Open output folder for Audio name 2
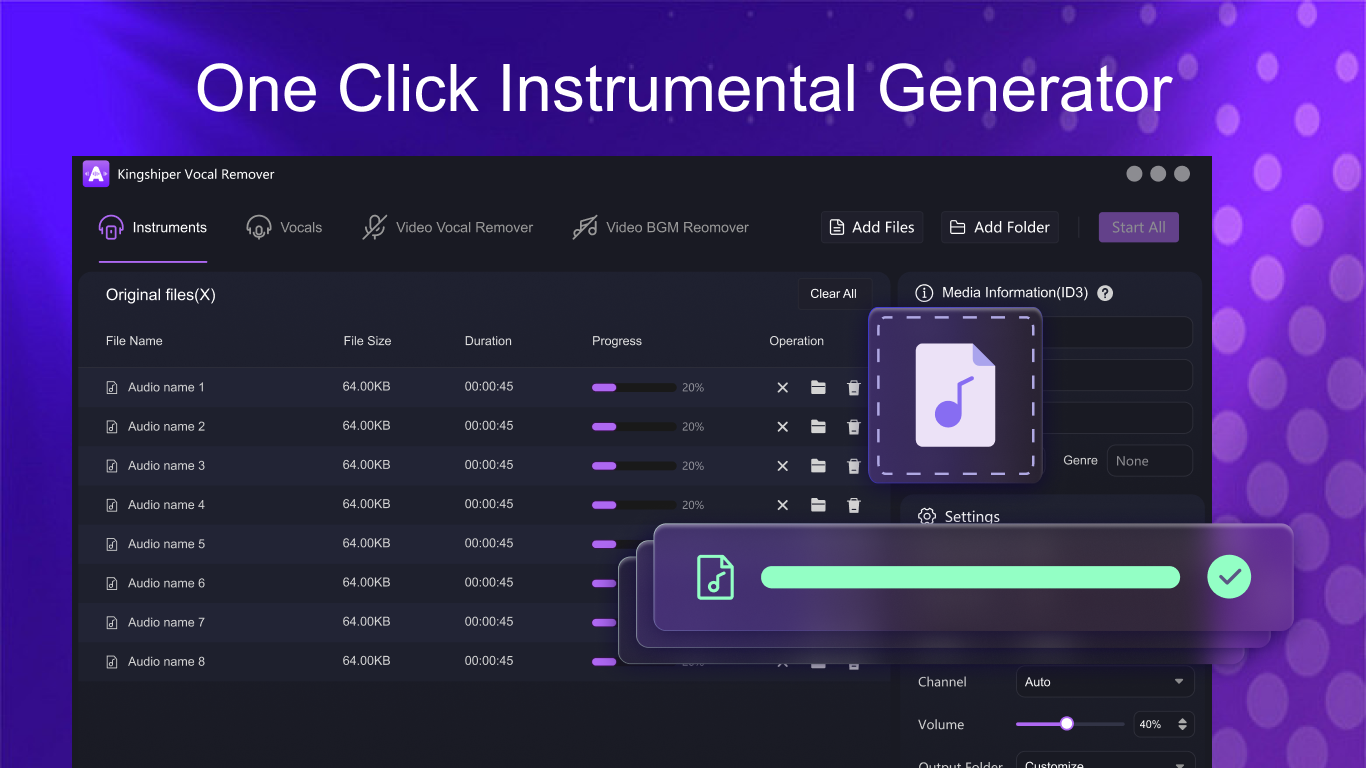Screen dimensions: 1366x768 (818, 426)
